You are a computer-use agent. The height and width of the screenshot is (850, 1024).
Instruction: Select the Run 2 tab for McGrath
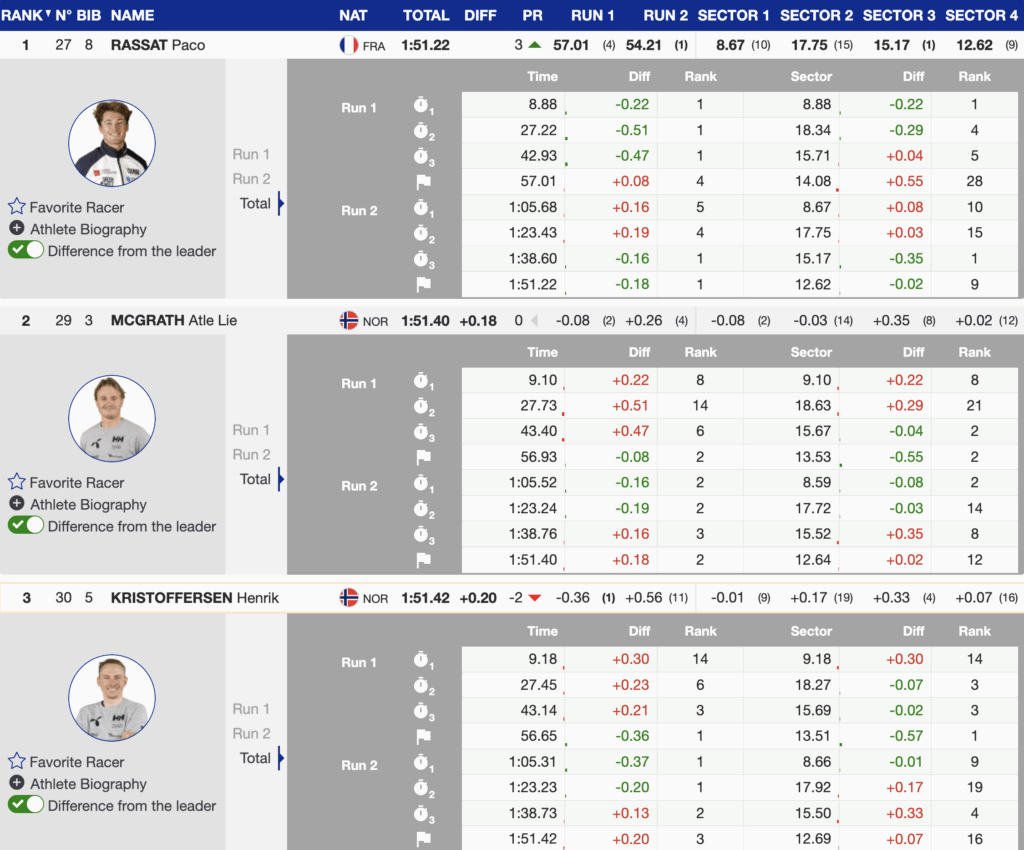(251, 454)
